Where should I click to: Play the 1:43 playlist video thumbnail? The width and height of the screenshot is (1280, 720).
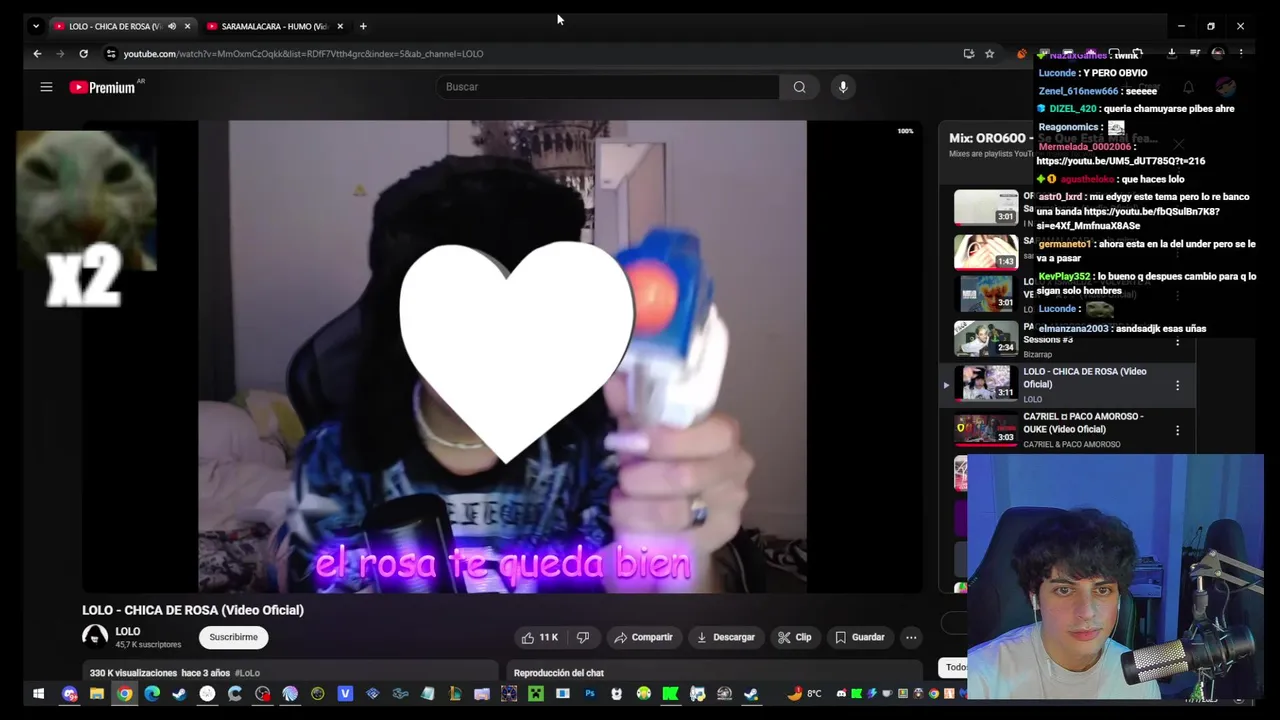pos(986,252)
